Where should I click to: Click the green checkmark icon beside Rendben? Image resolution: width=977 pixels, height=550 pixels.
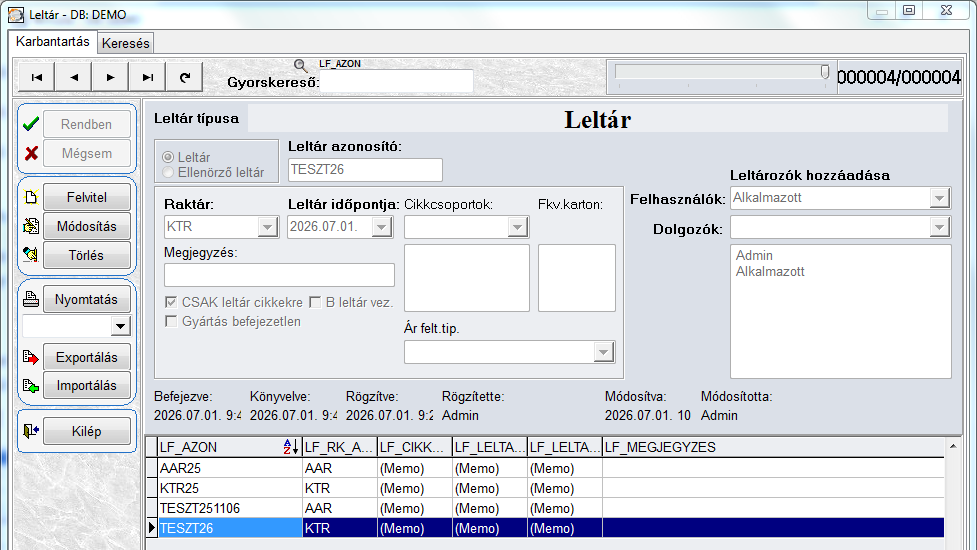31,124
